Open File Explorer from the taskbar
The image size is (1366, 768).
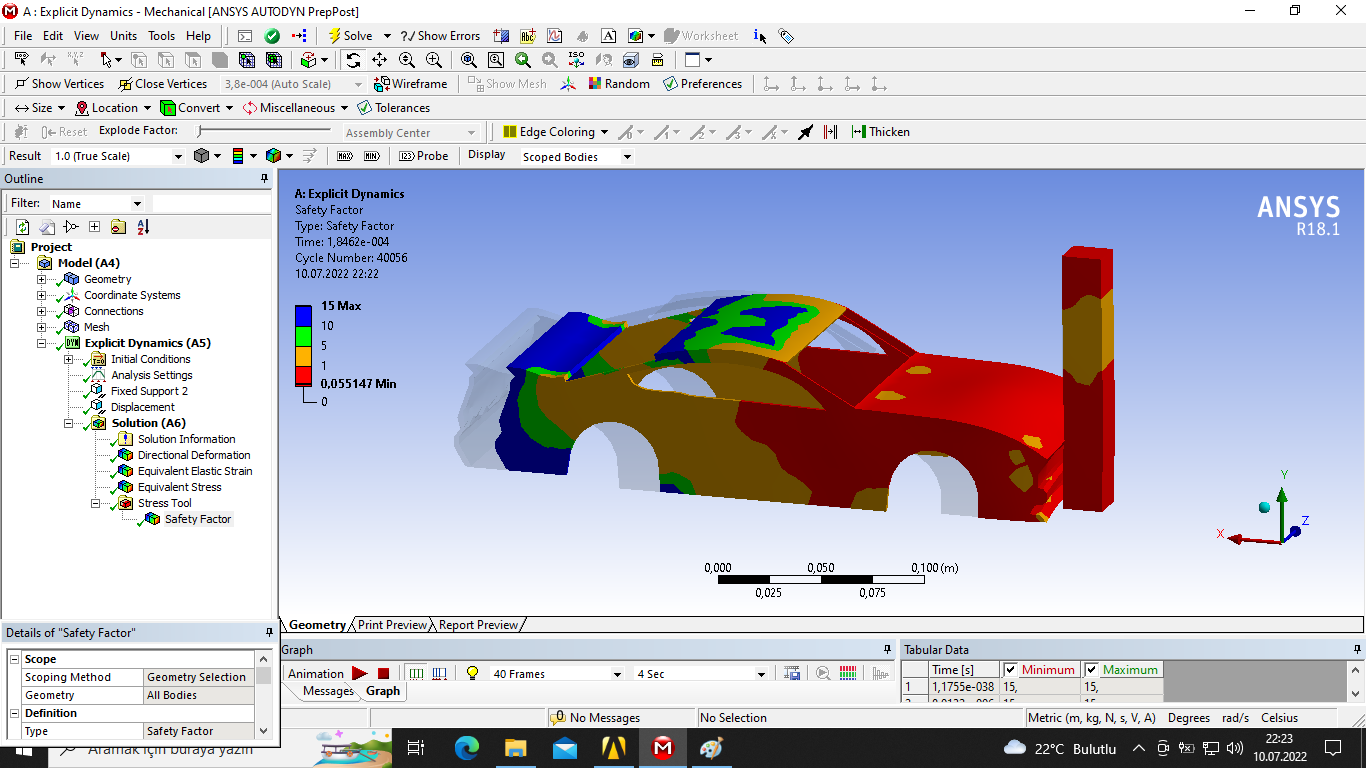tap(516, 748)
